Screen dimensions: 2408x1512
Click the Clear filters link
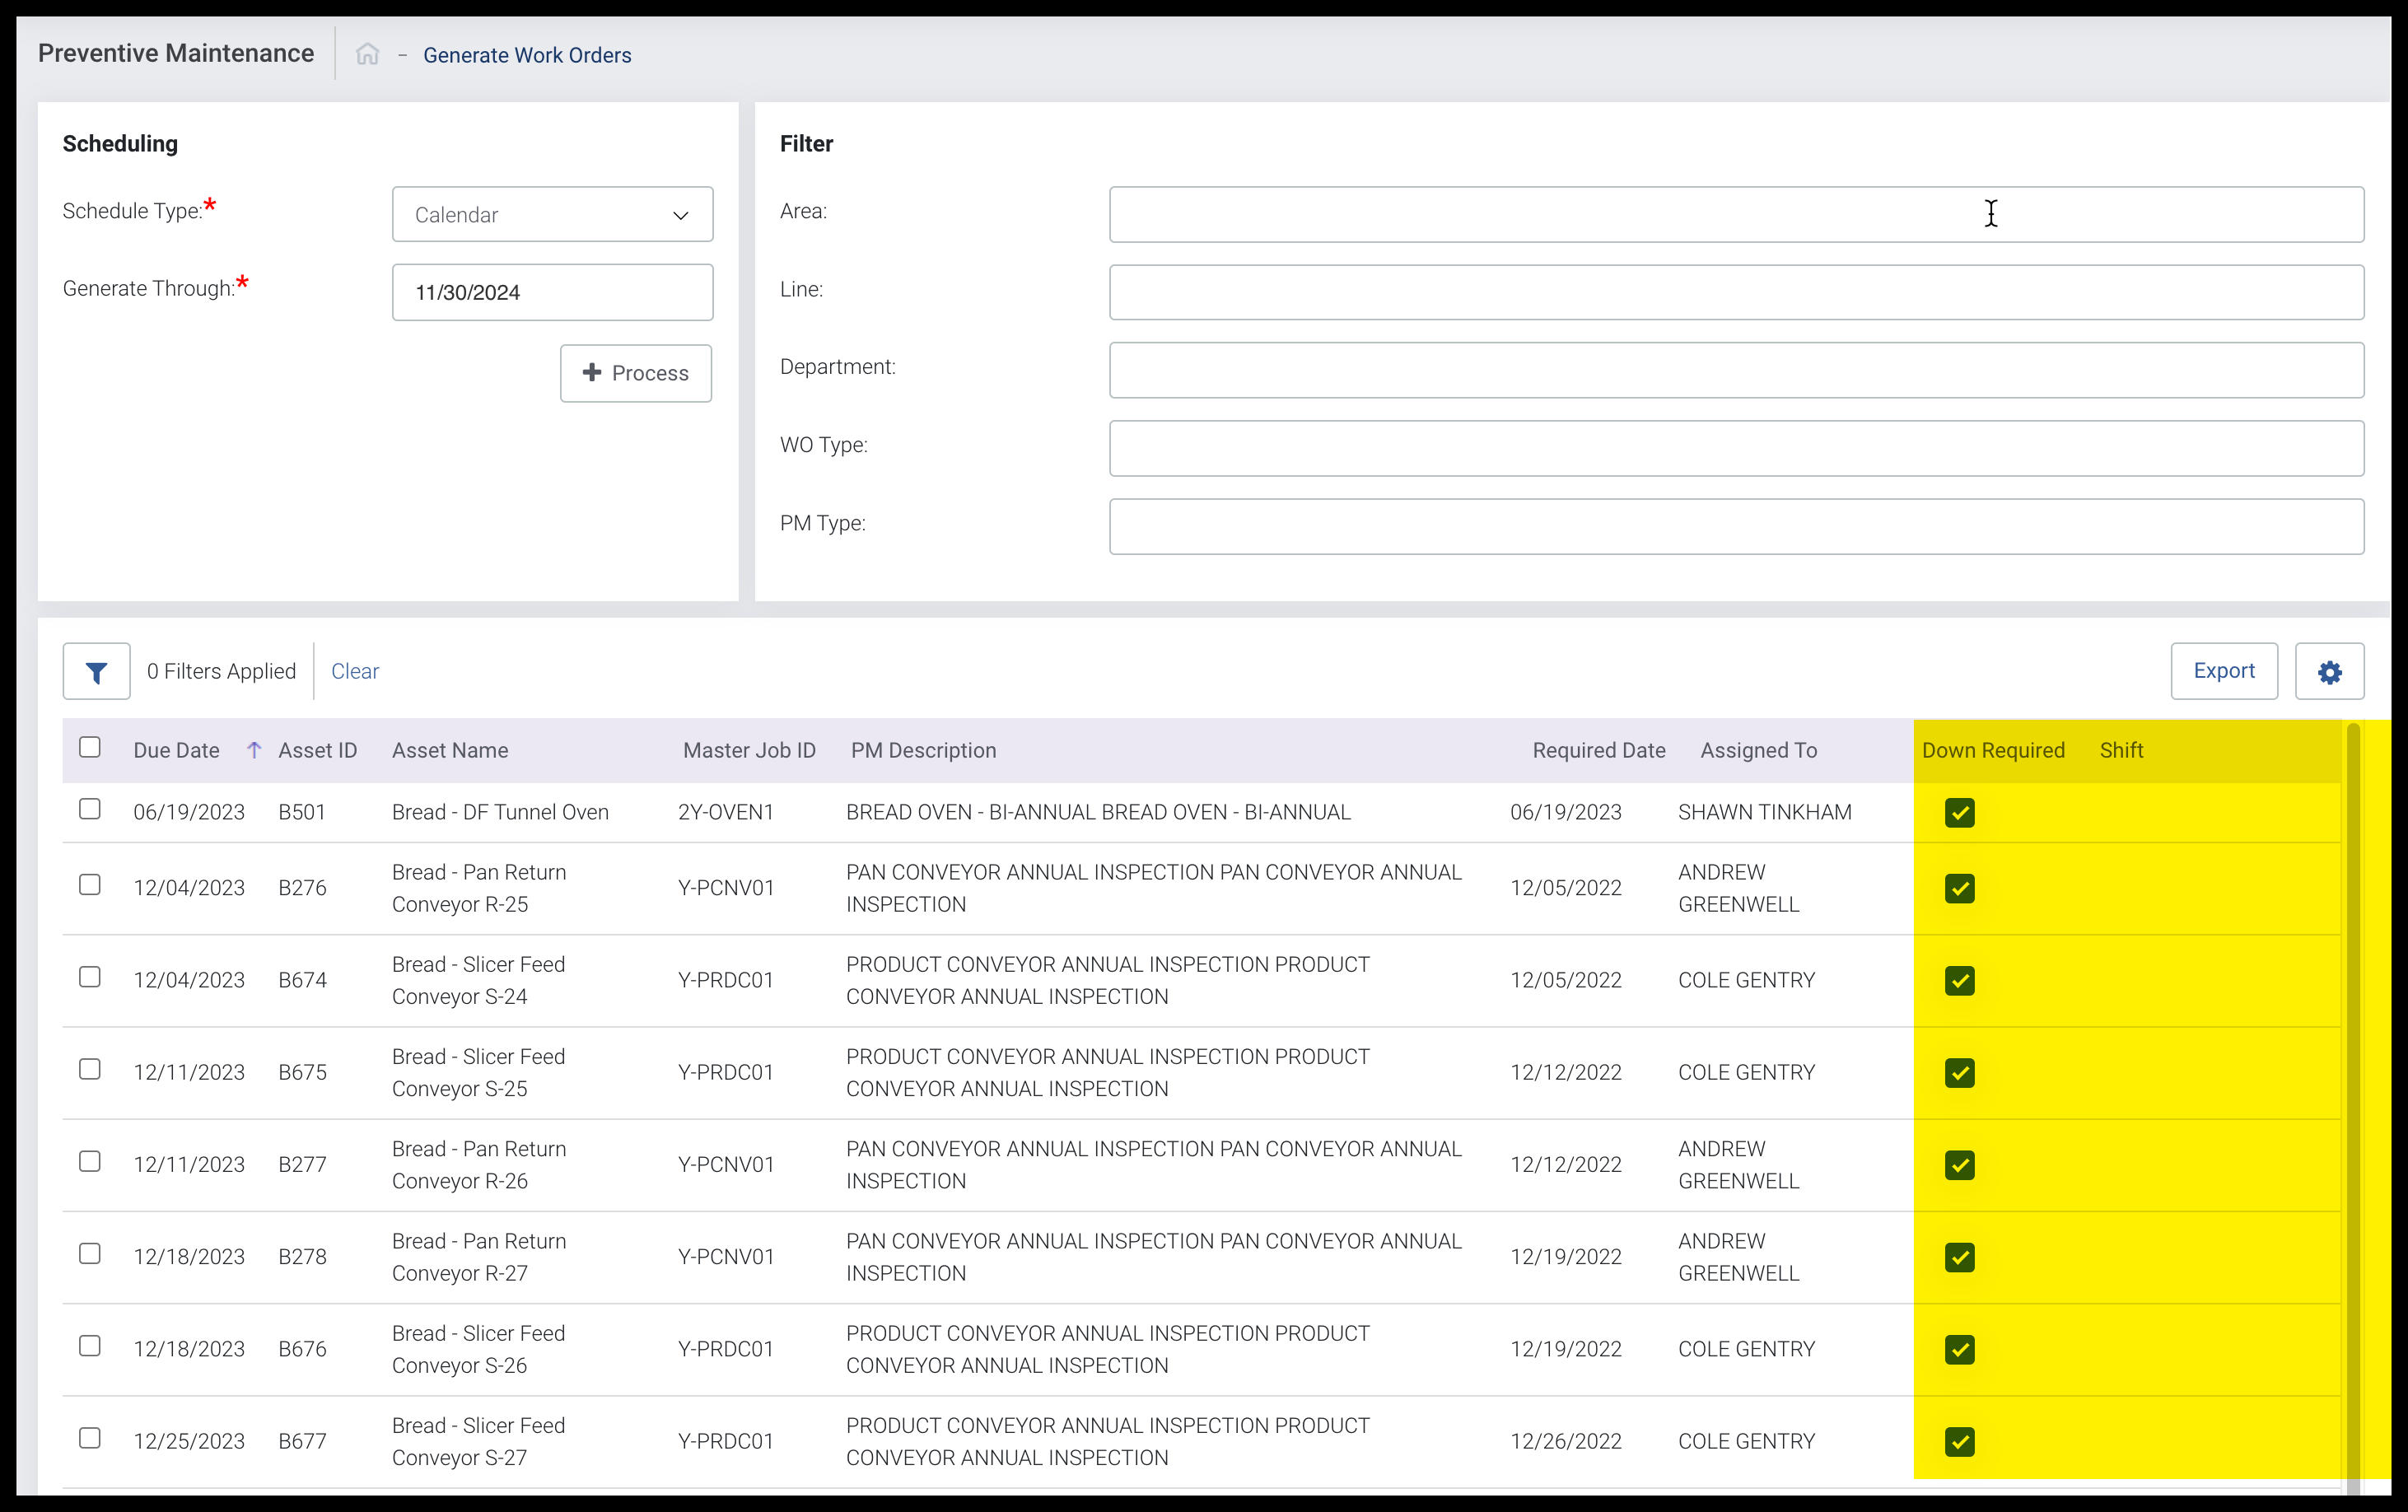tap(355, 671)
